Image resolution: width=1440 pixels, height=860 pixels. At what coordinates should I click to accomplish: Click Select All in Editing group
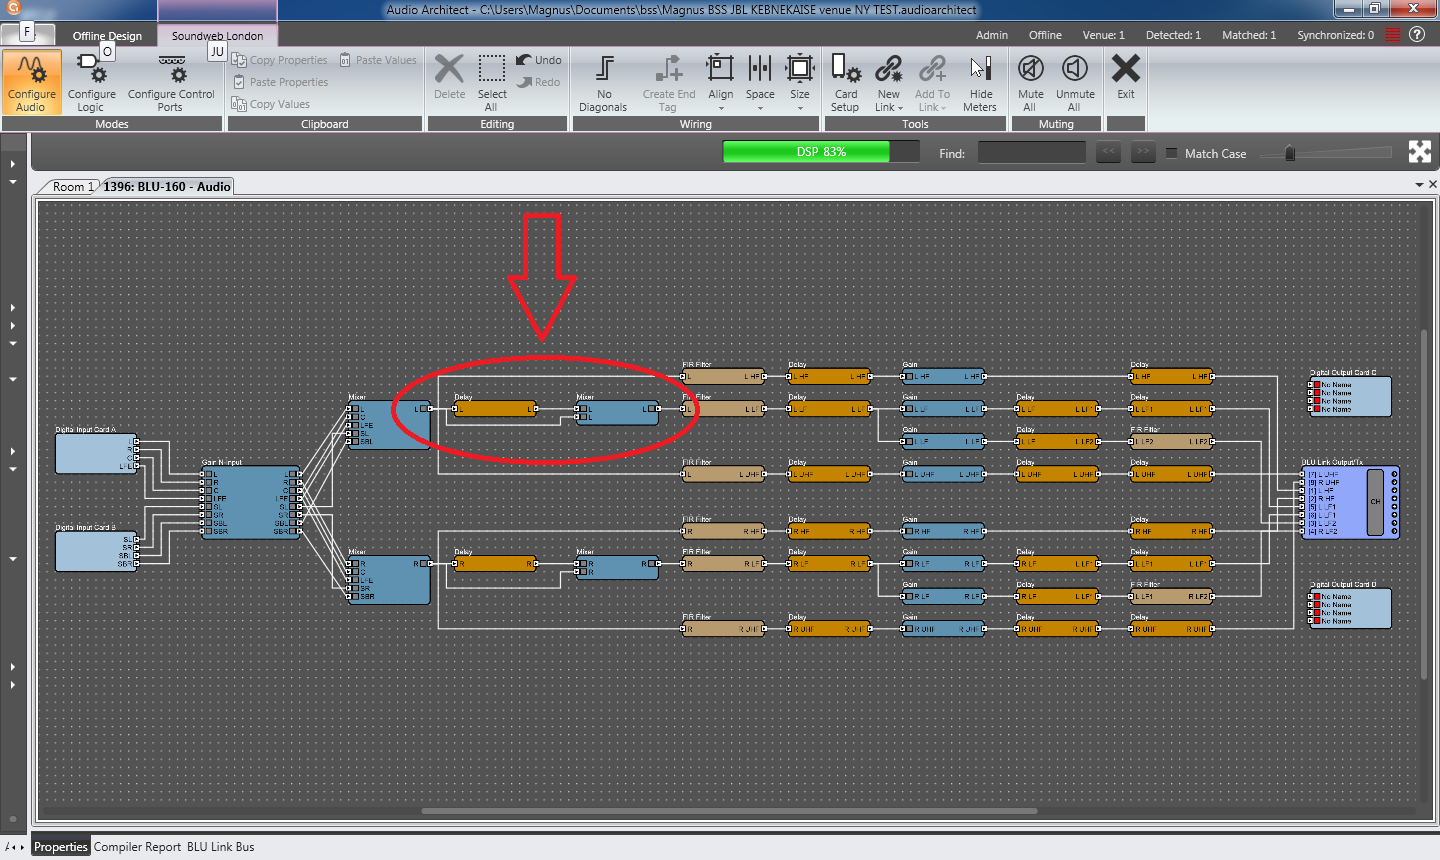coord(491,82)
